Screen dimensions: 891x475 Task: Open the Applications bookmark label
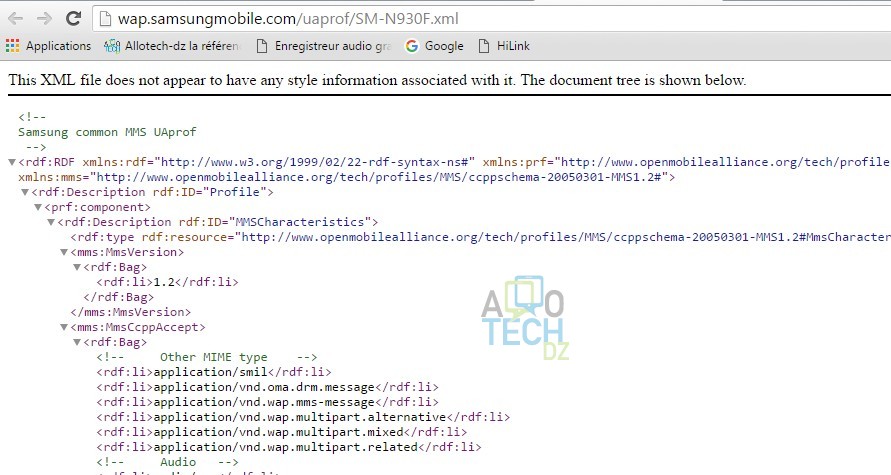pos(59,46)
